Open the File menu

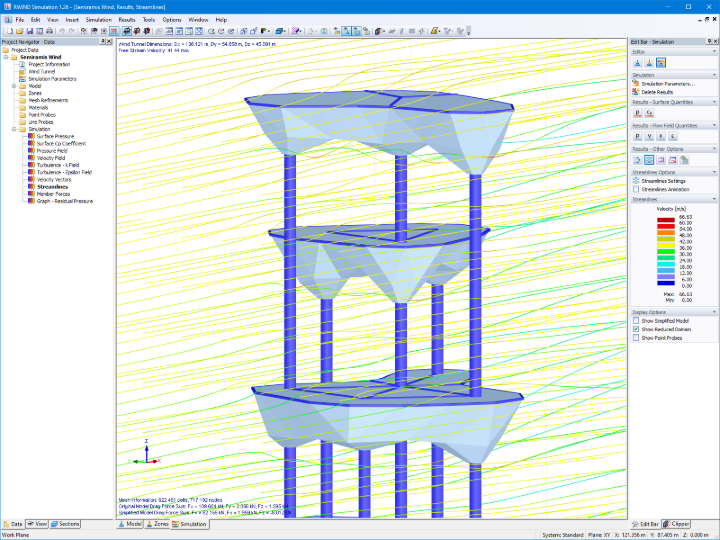click(x=20, y=20)
